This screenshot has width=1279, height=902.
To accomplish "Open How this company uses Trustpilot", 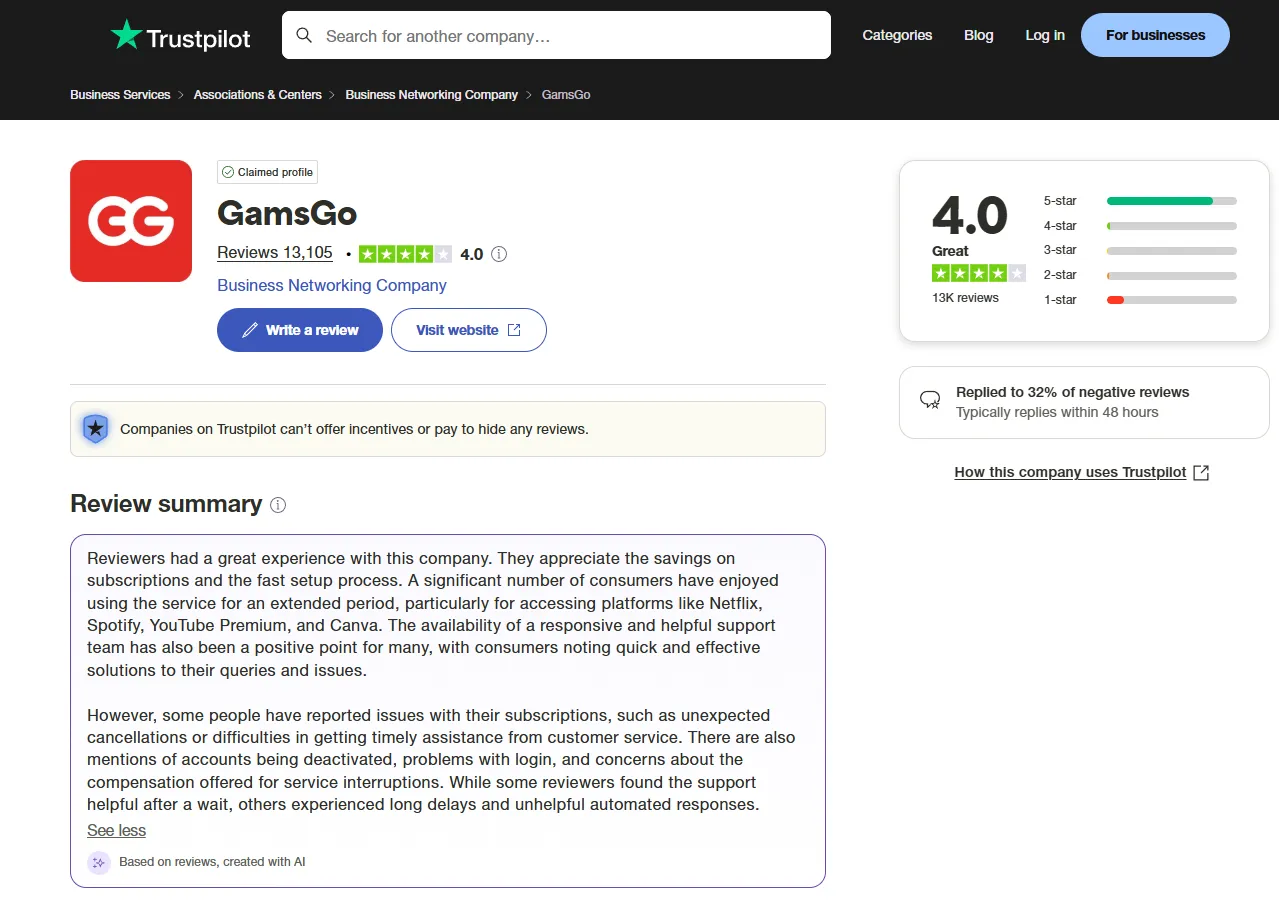I will [1071, 473].
